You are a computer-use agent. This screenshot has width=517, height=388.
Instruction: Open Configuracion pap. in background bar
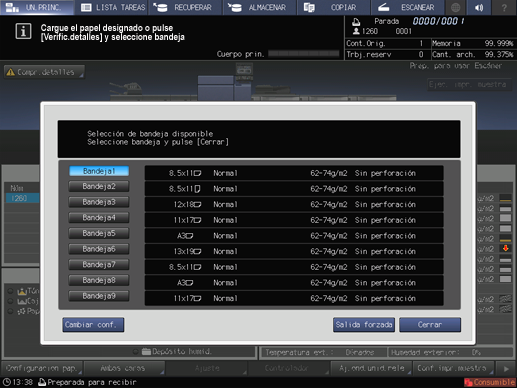42,368
